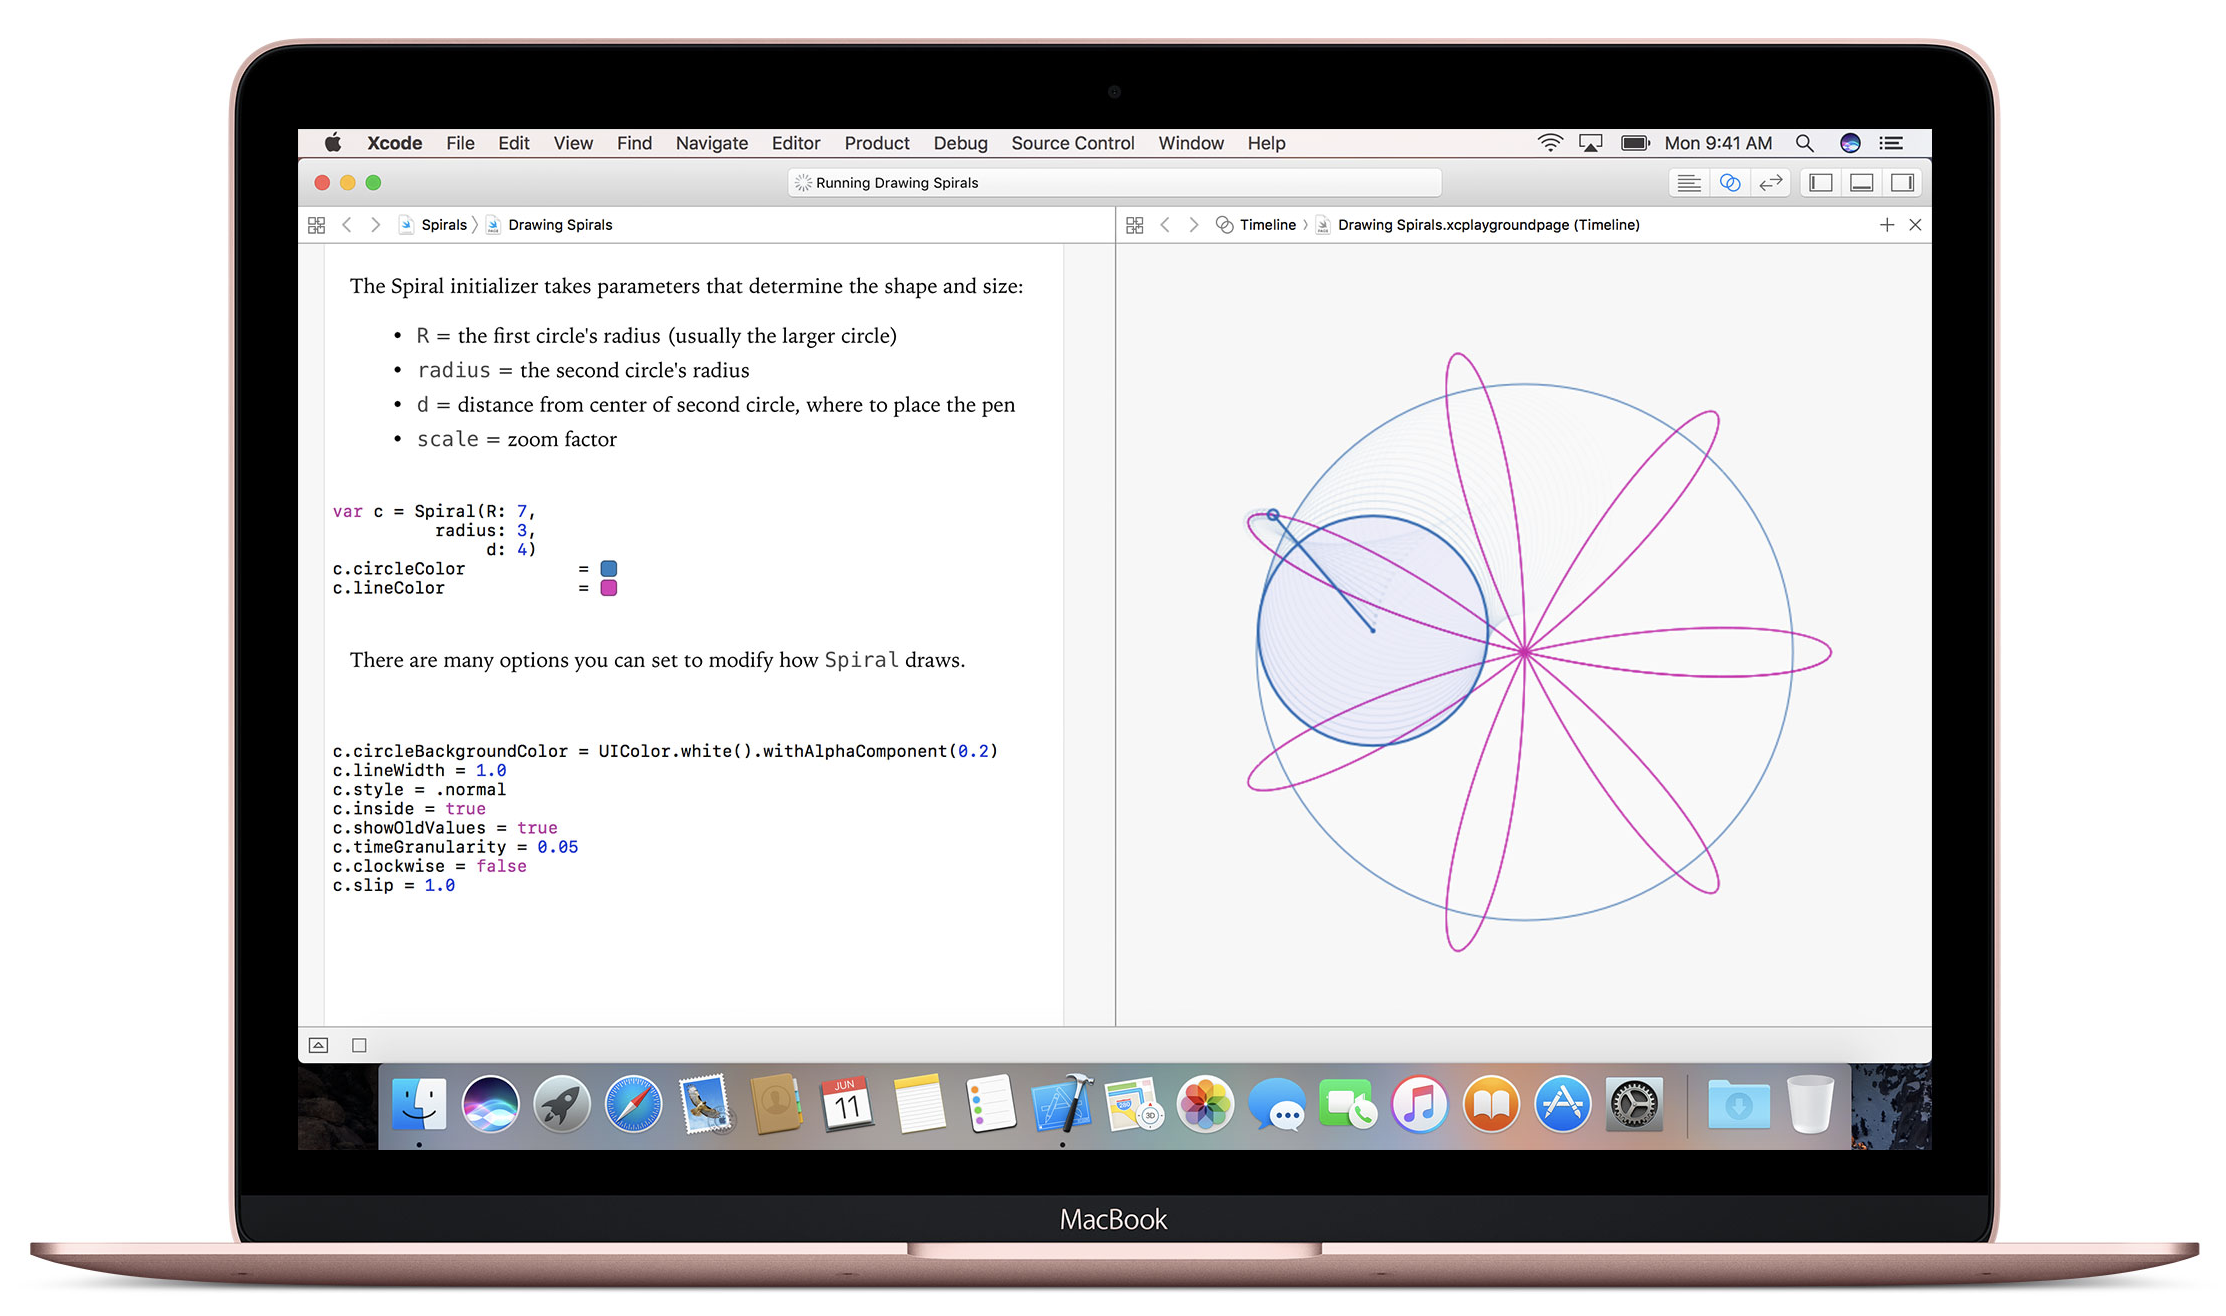2226x1316 pixels.
Task: Click the battery status icon
Action: point(1635,143)
